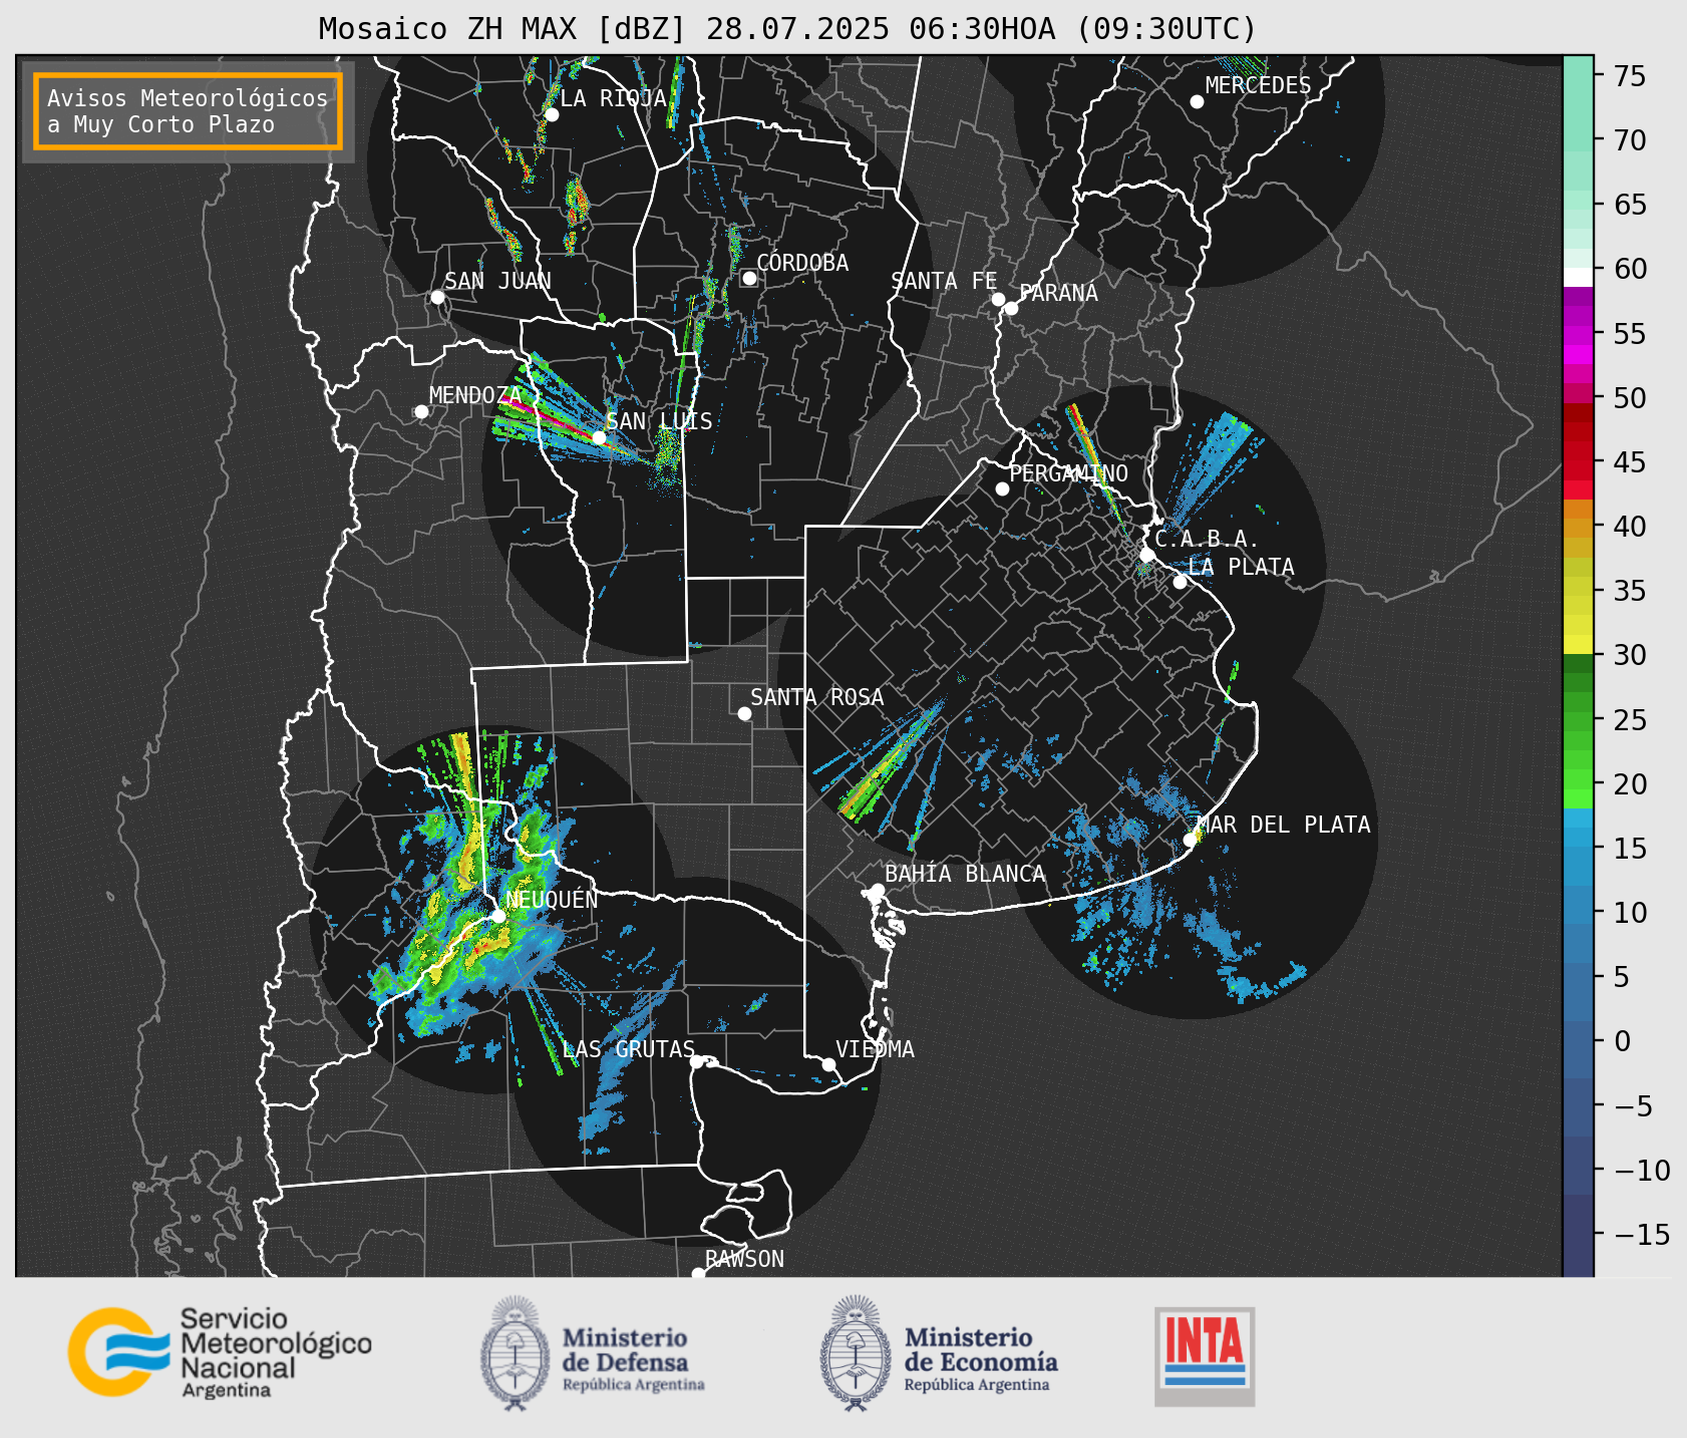Click the Avisos Meteorológicos a Muy Corto Plazo box
1687x1438 pixels.
pyautogui.click(x=188, y=111)
